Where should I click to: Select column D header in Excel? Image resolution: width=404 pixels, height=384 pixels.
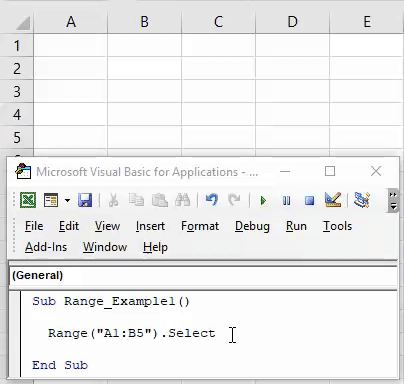(292, 22)
